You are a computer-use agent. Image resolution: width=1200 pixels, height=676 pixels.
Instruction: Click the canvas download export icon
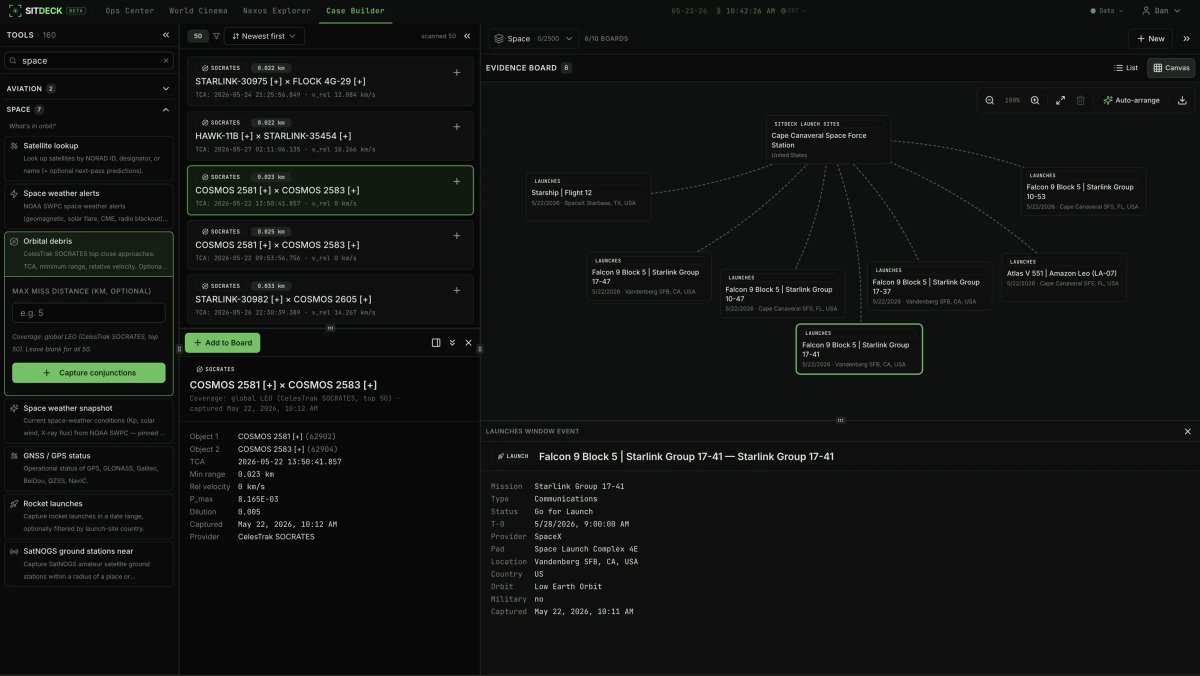coord(1182,100)
